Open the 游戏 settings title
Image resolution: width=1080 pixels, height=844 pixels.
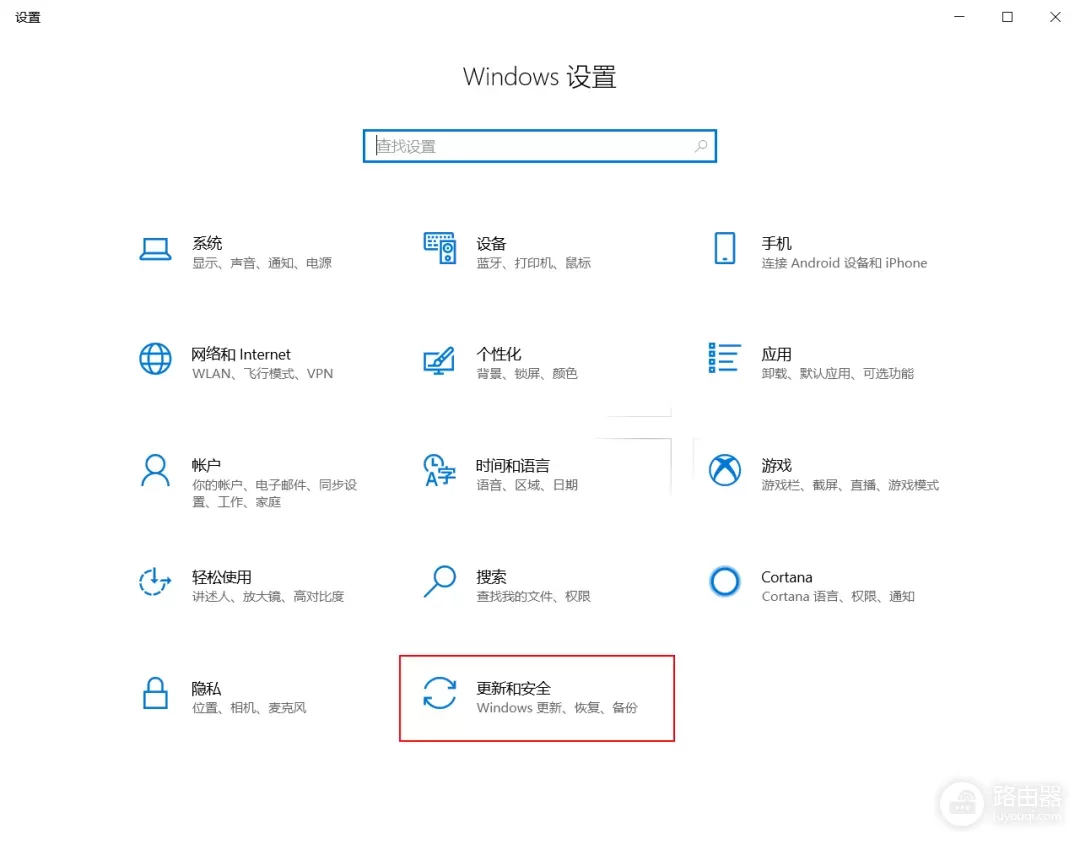click(776, 466)
